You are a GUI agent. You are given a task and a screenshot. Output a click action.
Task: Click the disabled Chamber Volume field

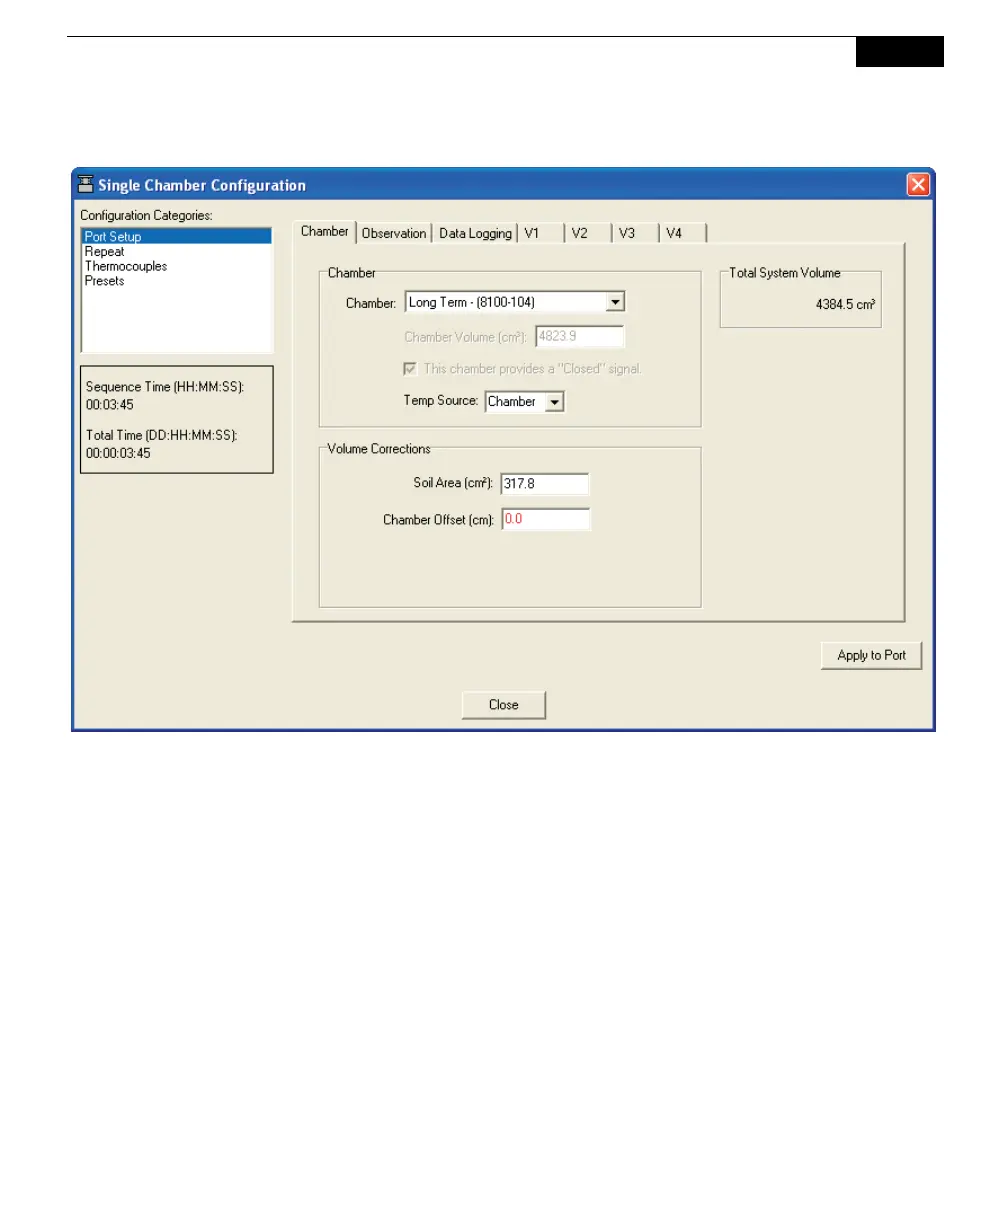[580, 337]
